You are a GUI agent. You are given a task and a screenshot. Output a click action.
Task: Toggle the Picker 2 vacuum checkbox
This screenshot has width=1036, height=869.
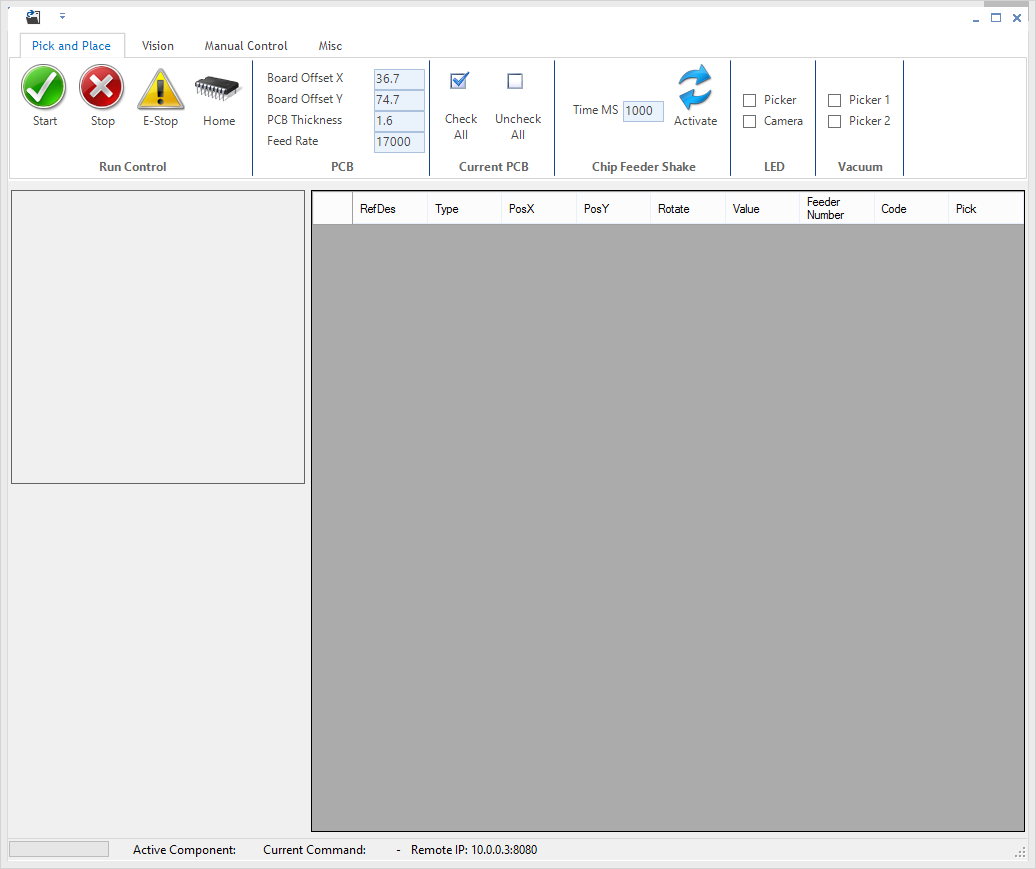point(835,121)
